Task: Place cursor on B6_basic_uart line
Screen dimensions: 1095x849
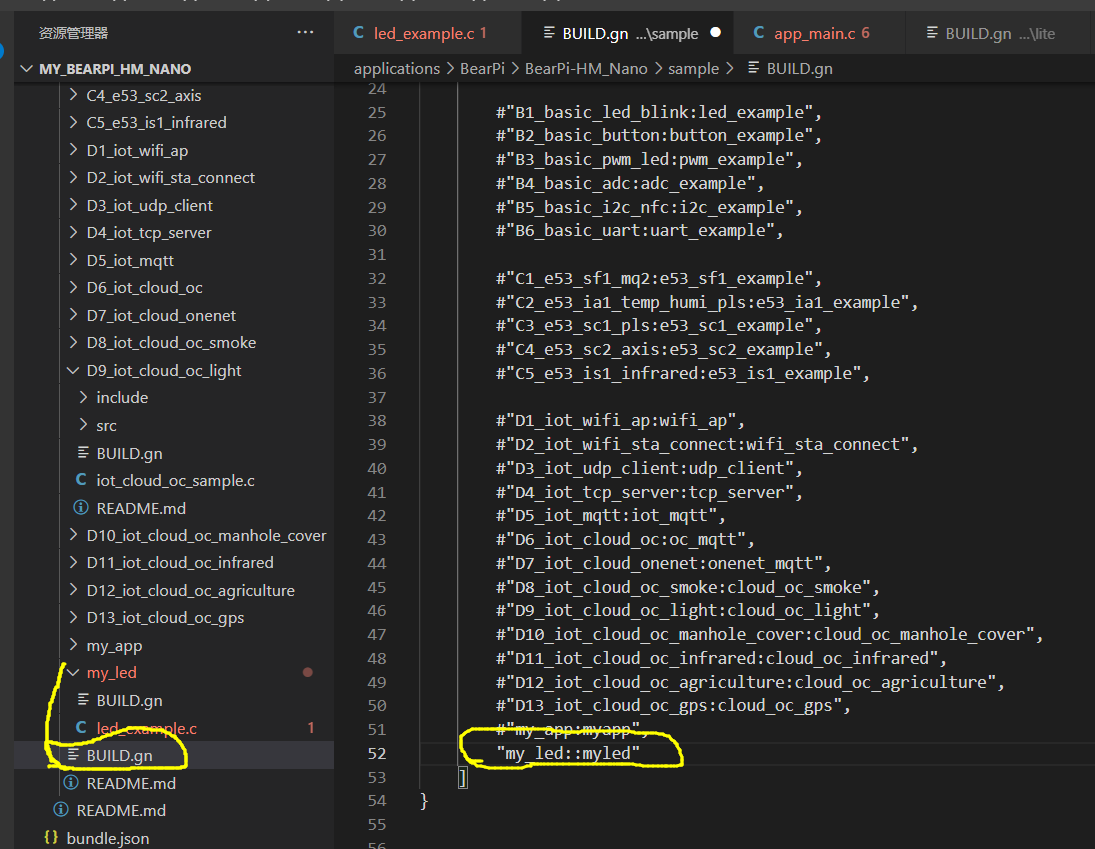Action: [x=640, y=231]
